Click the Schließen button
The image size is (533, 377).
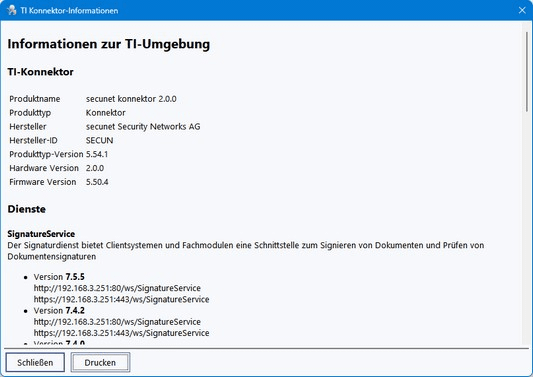pos(35,362)
